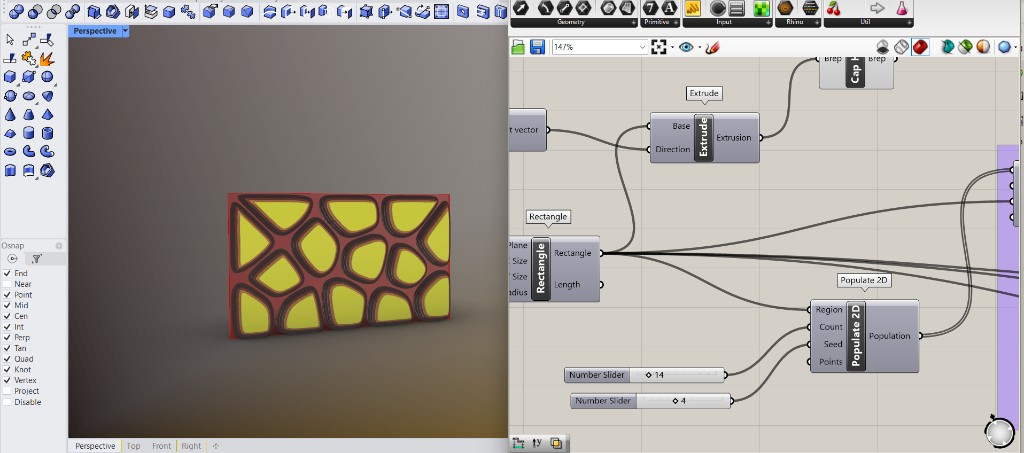The width and height of the screenshot is (1024, 453).
Task: Switch to the Right viewport tab
Action: click(x=191, y=446)
